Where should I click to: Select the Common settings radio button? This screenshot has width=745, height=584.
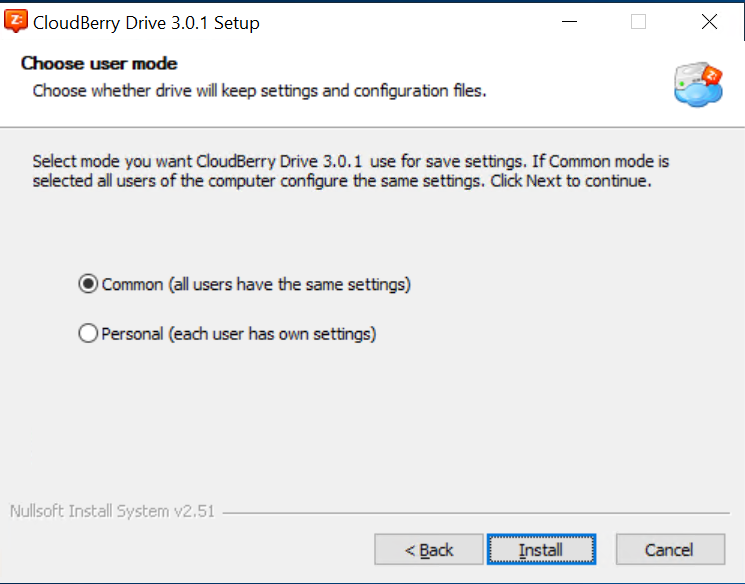coord(88,284)
